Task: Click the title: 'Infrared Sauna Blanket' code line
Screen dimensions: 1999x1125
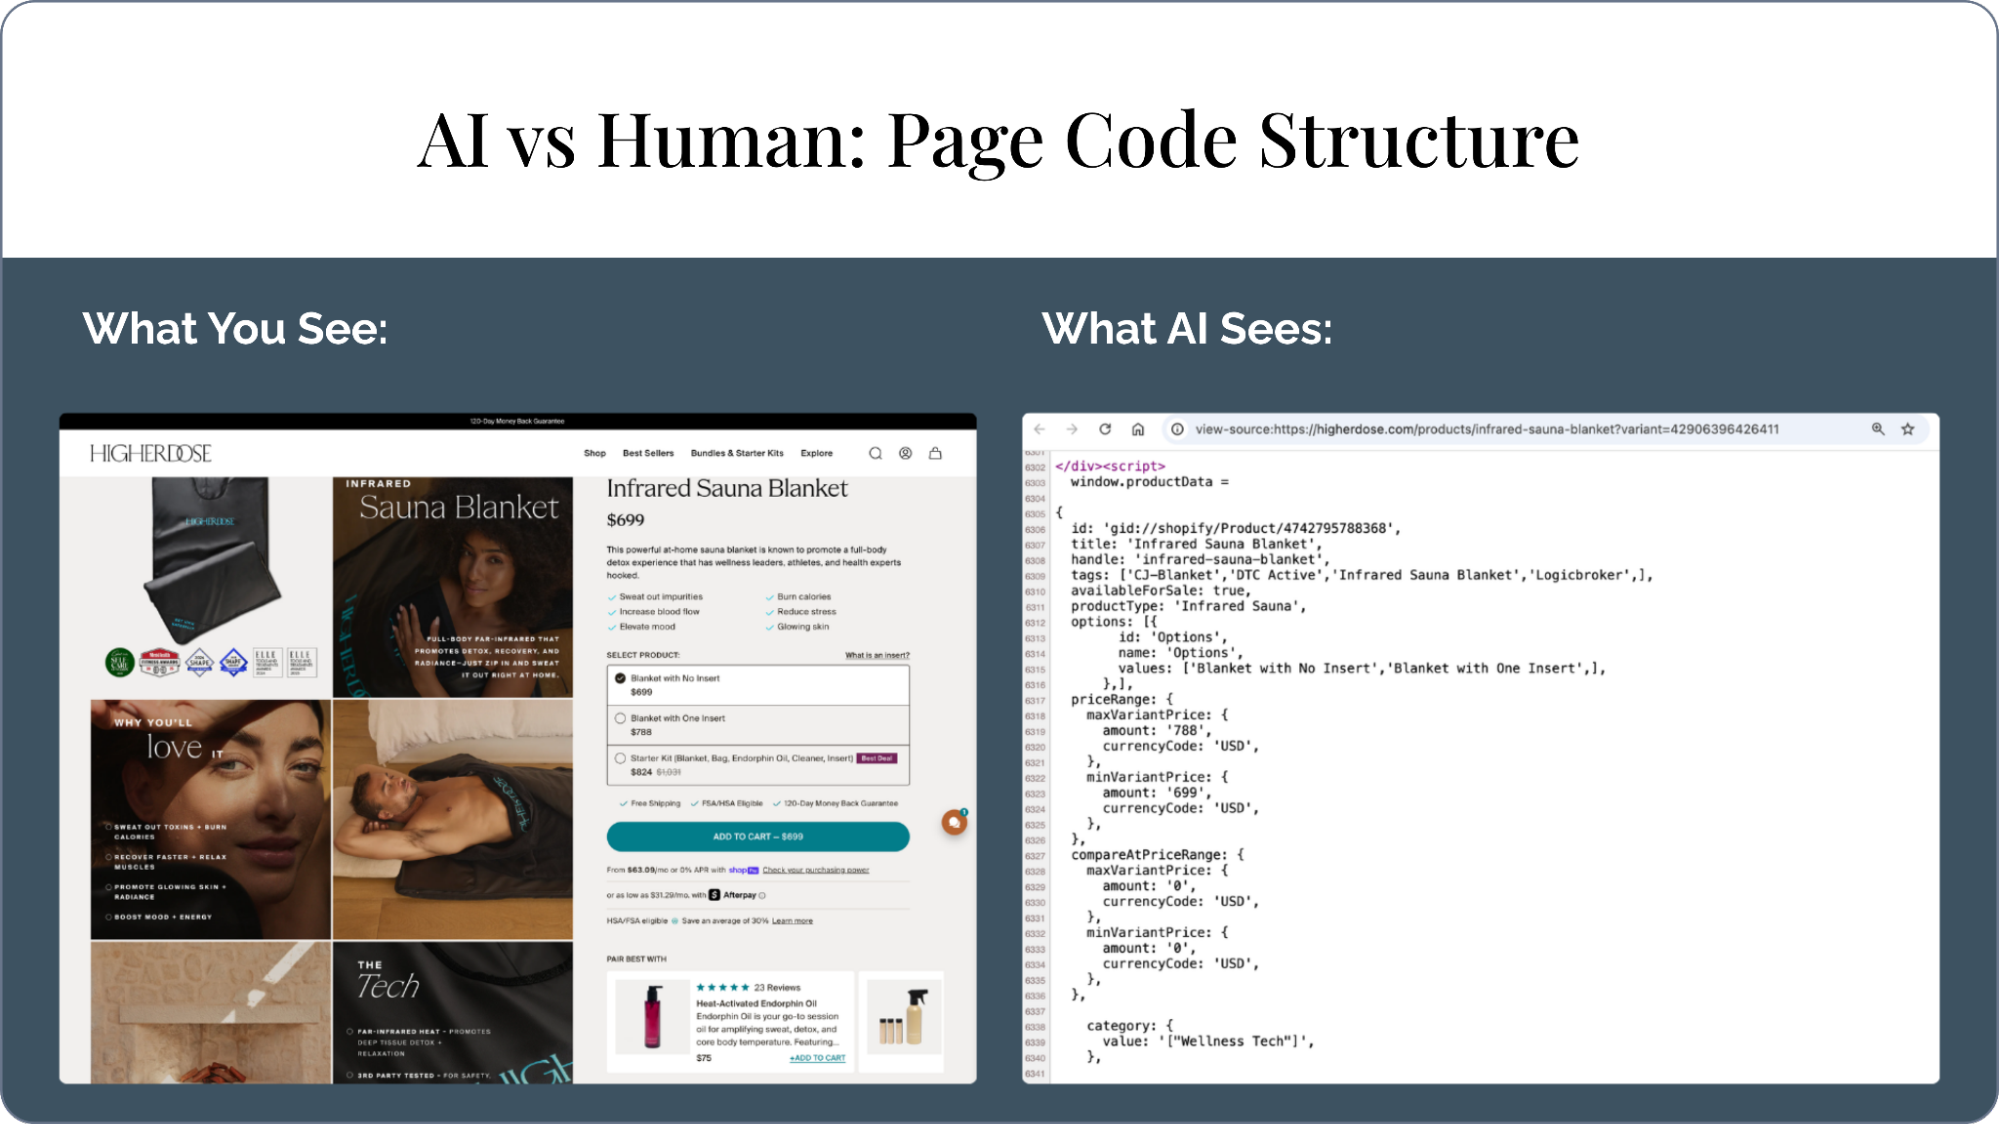Action: point(1196,544)
